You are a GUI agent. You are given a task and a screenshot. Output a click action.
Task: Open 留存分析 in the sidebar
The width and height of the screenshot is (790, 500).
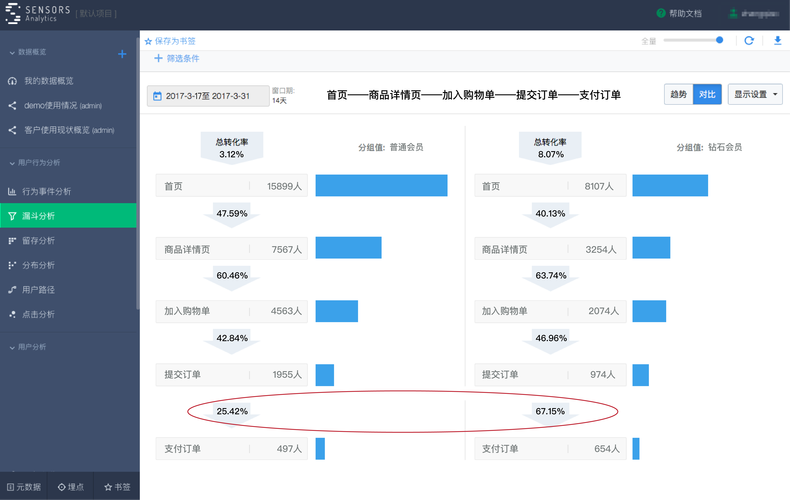[x=38, y=241]
